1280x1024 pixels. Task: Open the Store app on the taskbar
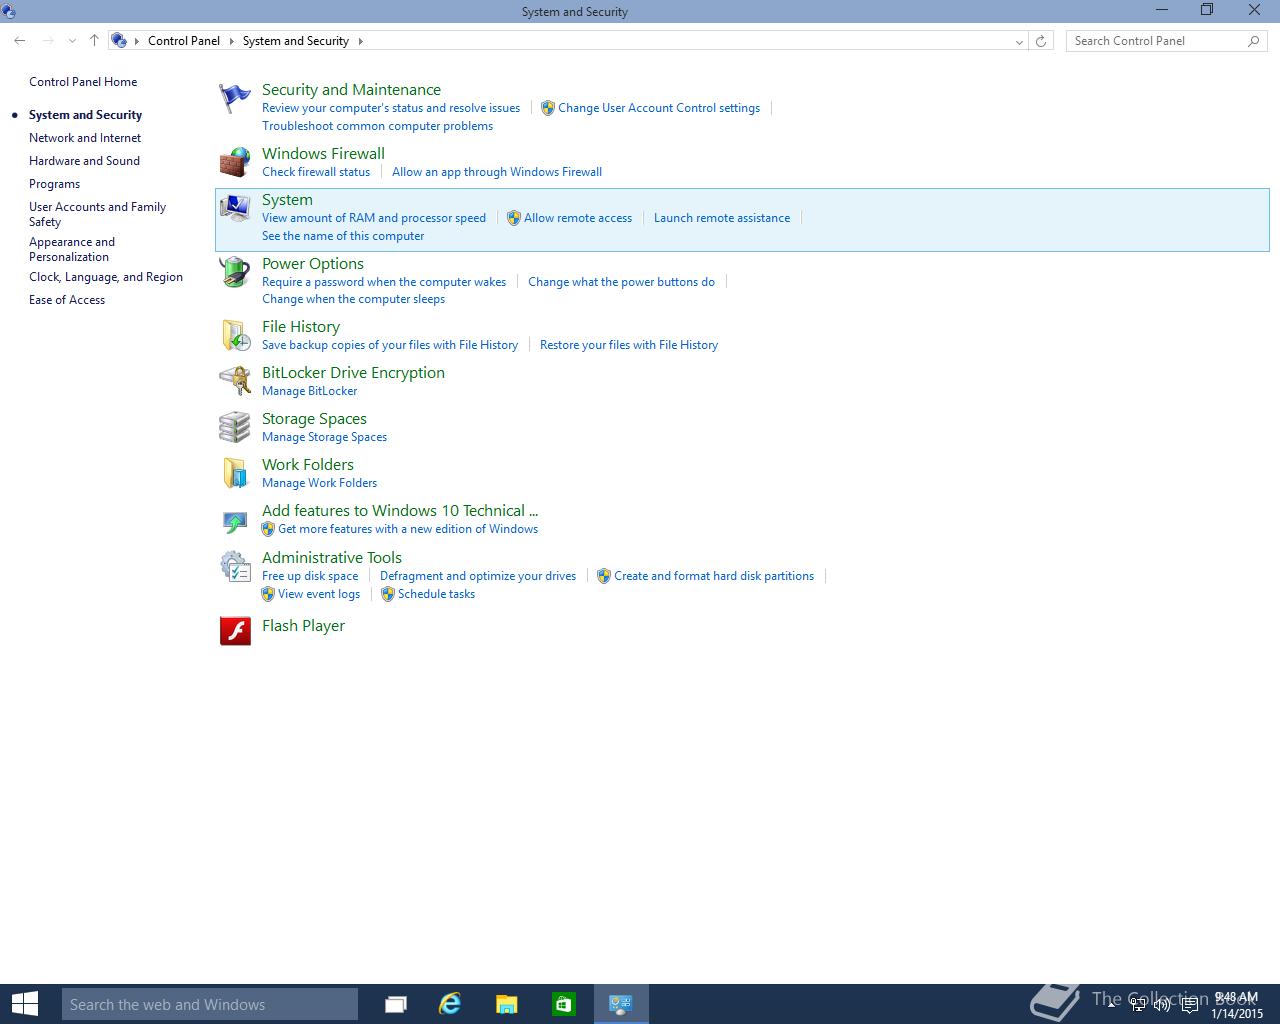[x=563, y=1004]
